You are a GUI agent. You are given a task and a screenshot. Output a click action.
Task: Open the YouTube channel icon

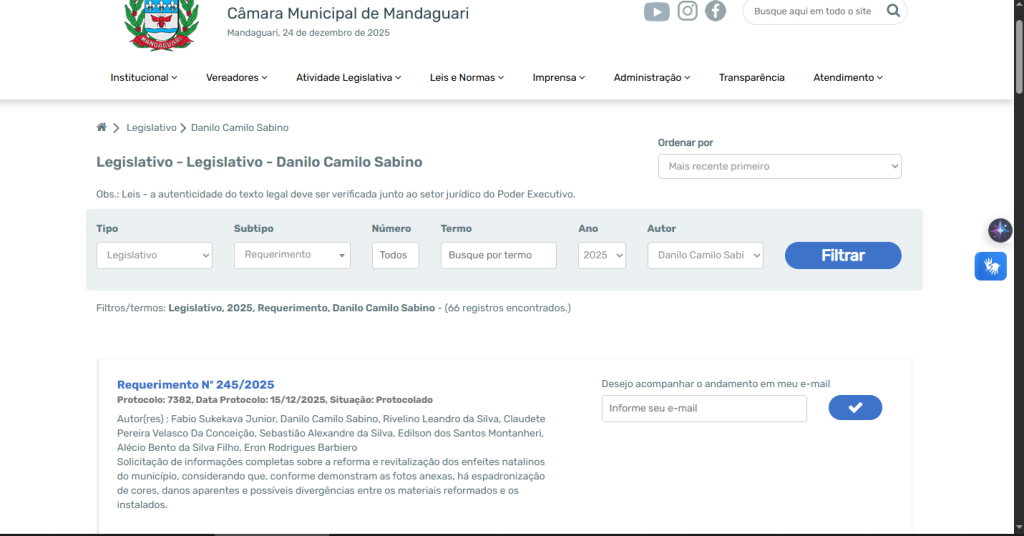(x=656, y=12)
